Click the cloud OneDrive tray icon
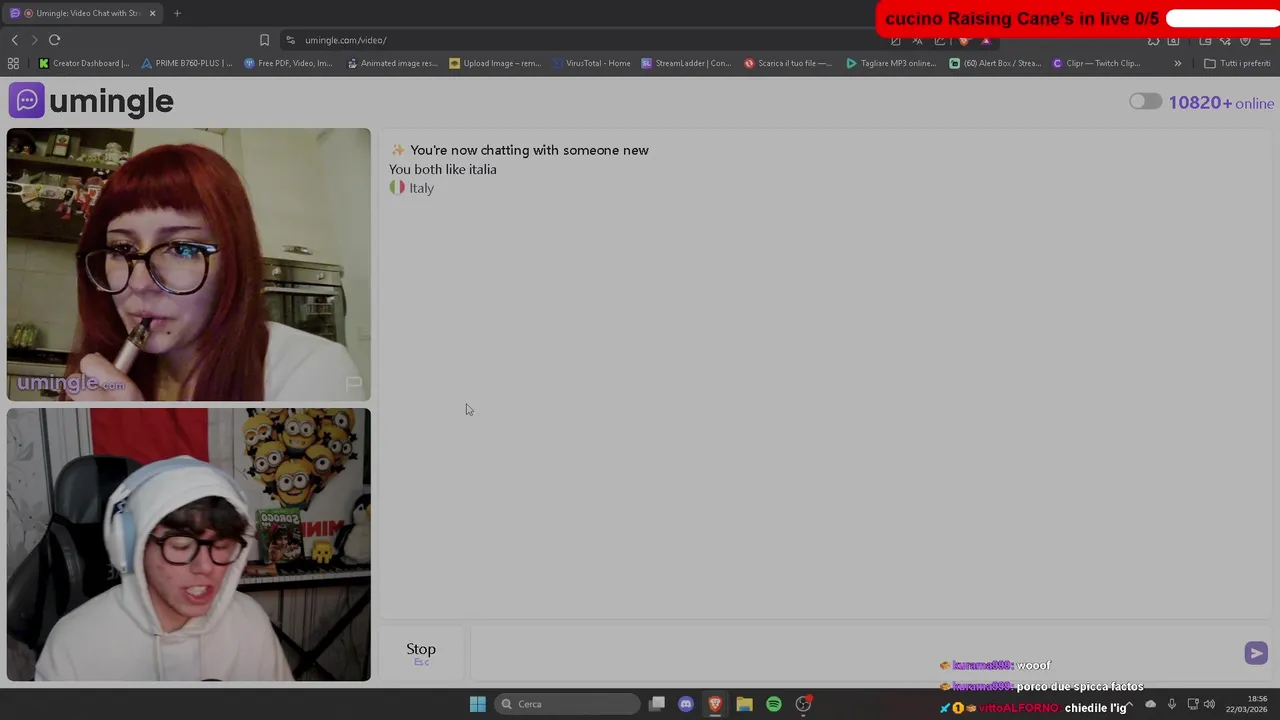This screenshot has height=720, width=1280. (1150, 704)
